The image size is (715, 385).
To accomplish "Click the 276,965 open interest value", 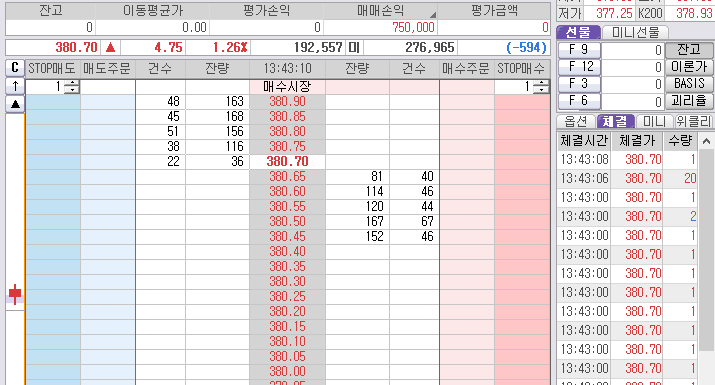I will [x=430, y=47].
